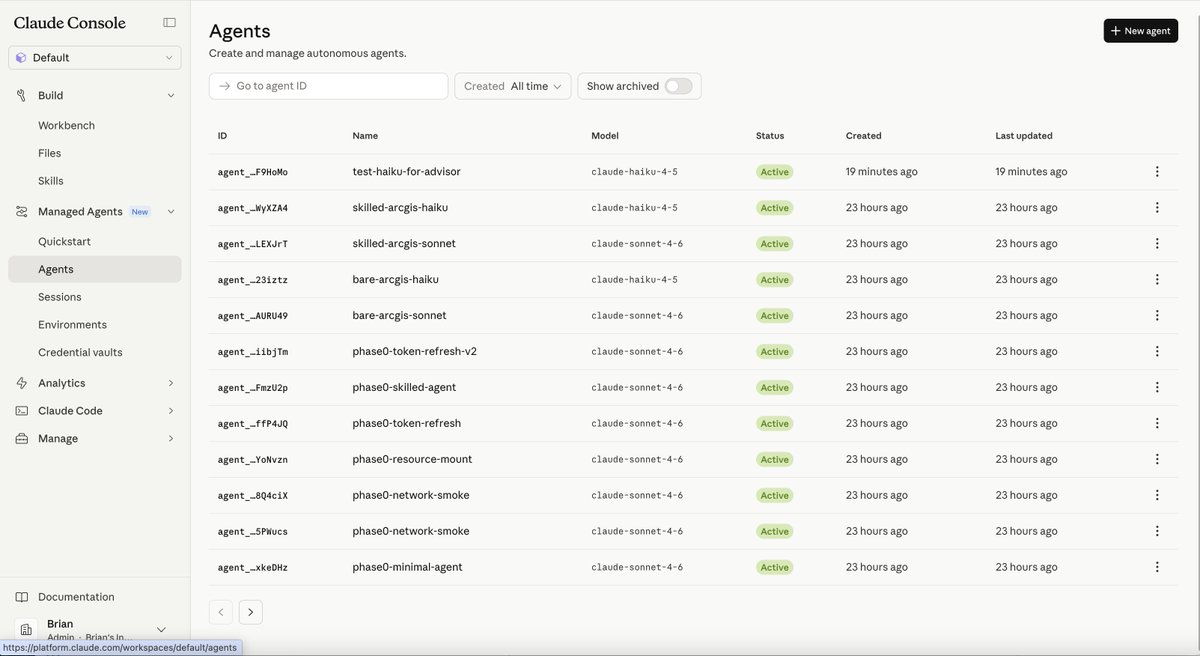
Task: Click the Model column header
Action: tap(605, 136)
